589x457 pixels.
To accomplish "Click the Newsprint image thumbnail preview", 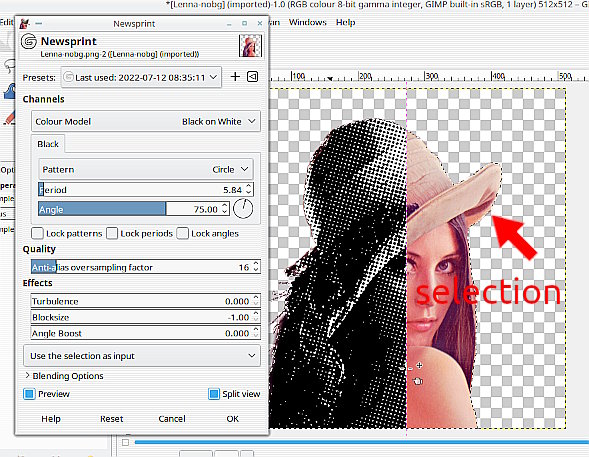I will (x=250, y=46).
